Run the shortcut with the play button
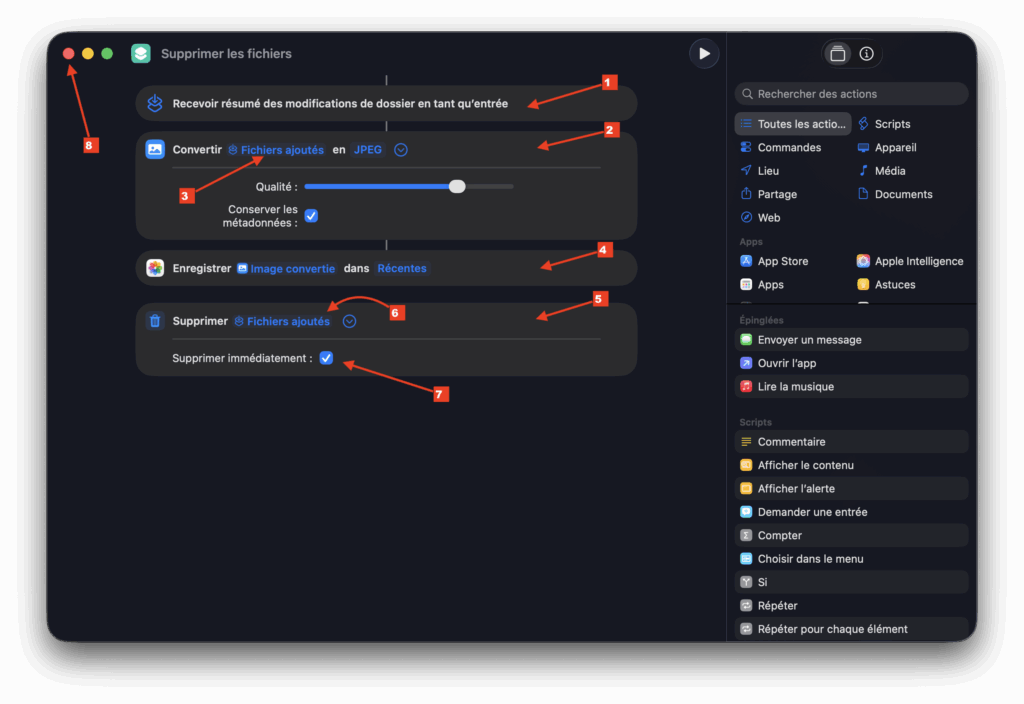Viewport: 1024px width, 704px height. point(704,54)
